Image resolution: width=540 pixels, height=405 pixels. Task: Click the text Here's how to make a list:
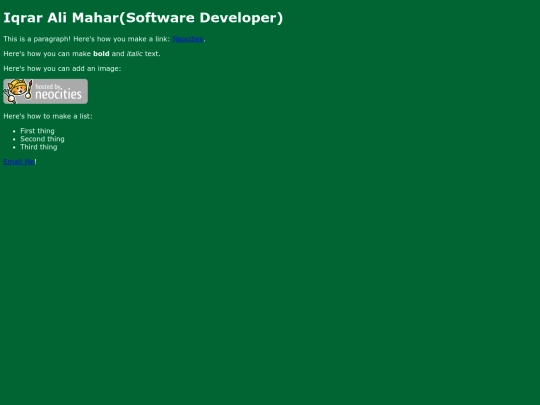point(48,116)
